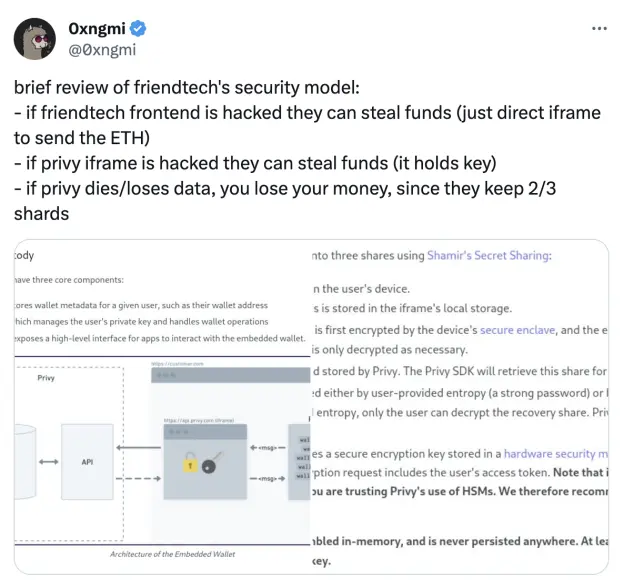Click the blue verified badge icon
624x587 pixels.
pos(138,28)
